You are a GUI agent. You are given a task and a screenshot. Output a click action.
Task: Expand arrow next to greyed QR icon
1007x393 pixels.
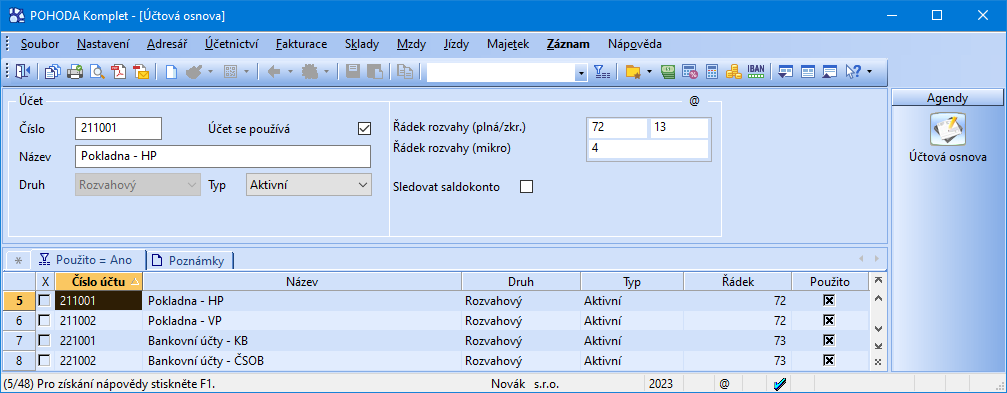pyautogui.click(x=247, y=72)
